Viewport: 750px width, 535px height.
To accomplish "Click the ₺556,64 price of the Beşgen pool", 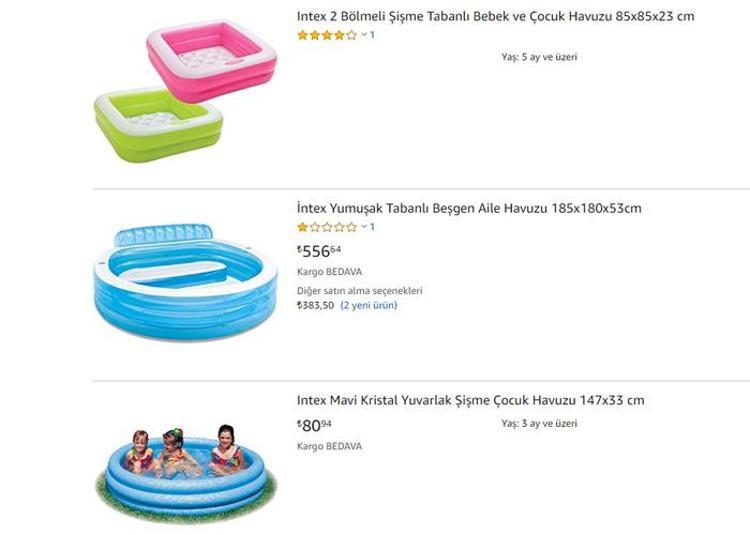I will [x=319, y=251].
